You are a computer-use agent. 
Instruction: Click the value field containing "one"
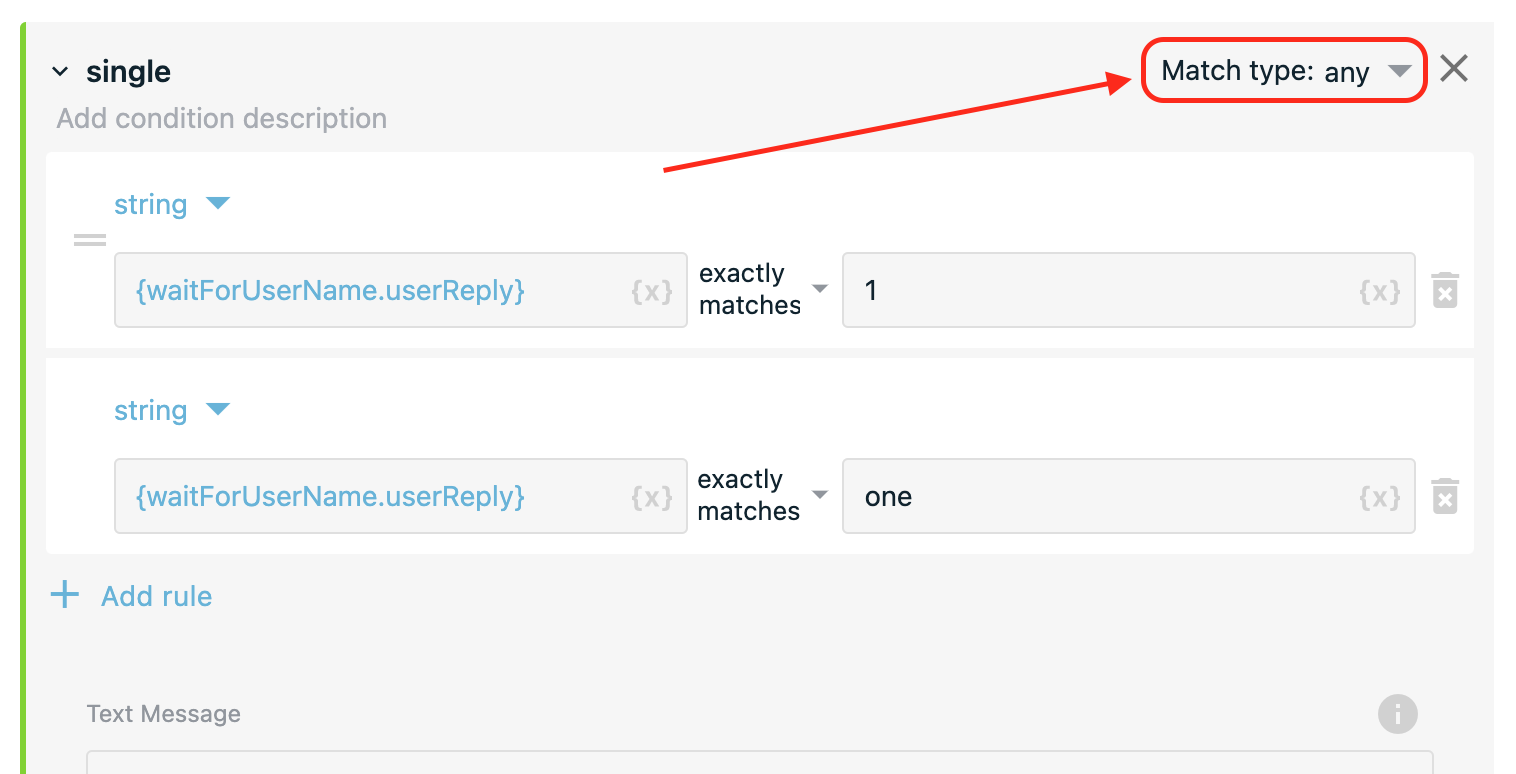(1129, 496)
